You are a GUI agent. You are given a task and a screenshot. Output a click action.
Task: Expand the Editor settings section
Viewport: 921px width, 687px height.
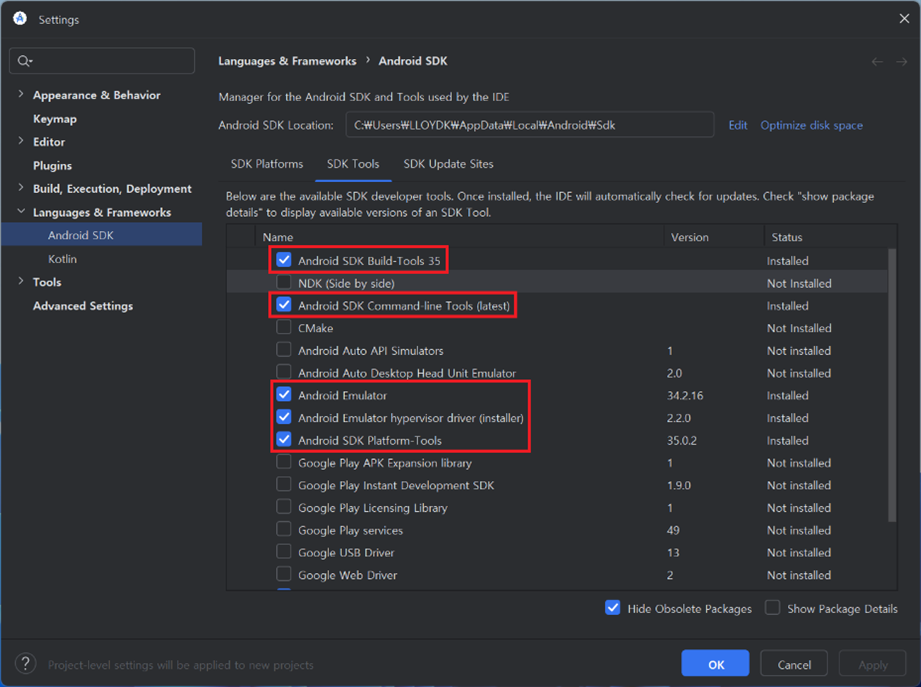point(21,142)
